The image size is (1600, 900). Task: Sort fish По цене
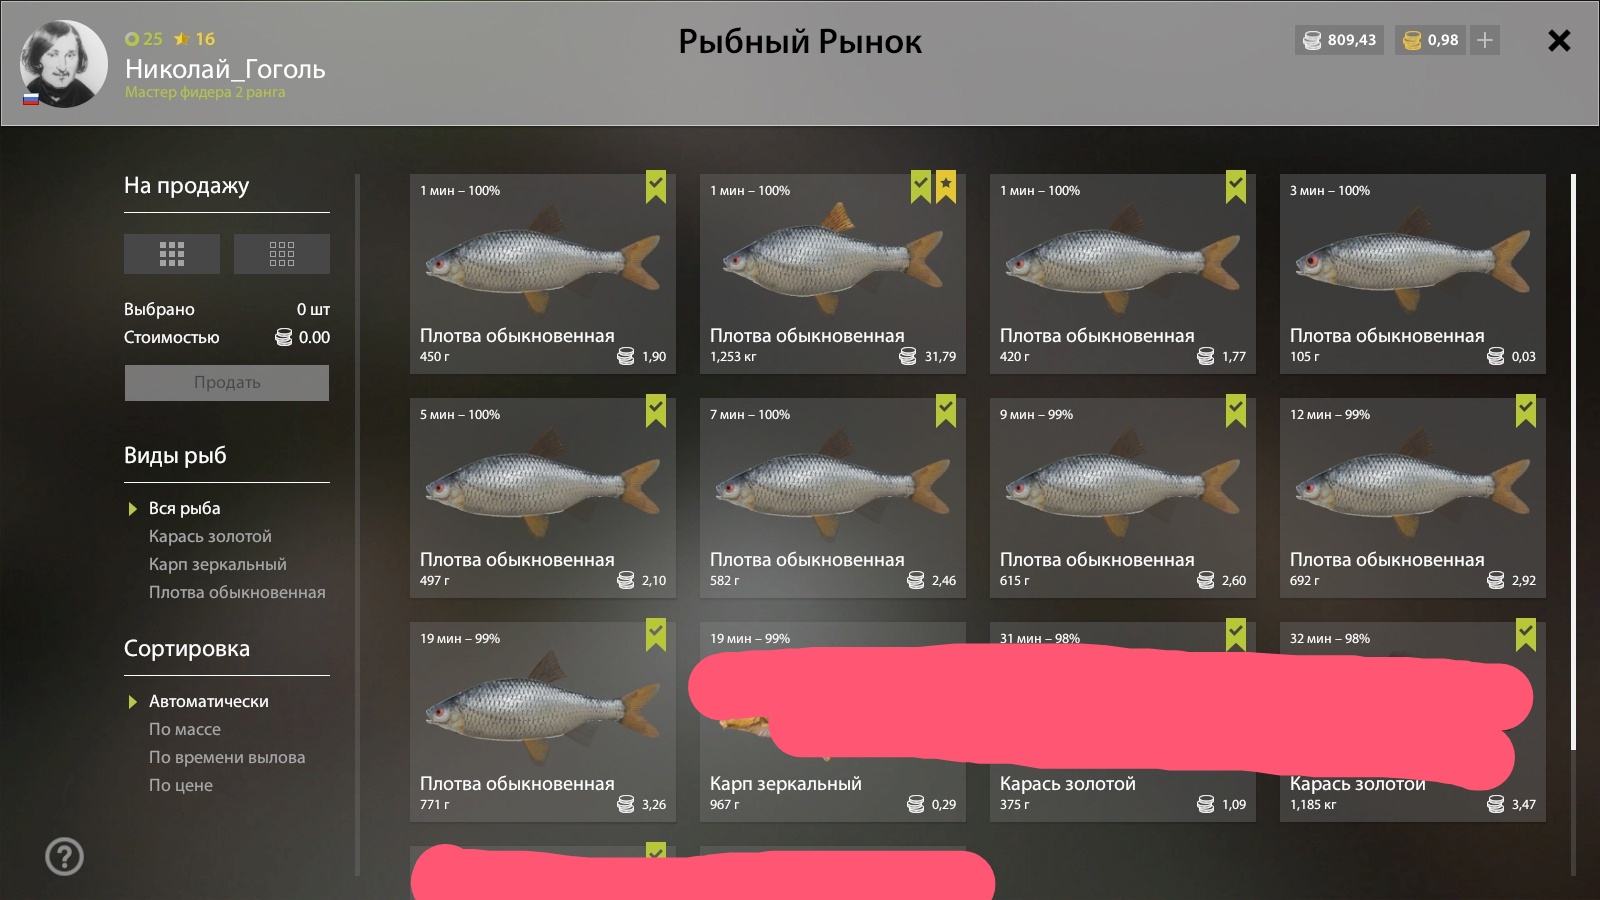click(181, 785)
